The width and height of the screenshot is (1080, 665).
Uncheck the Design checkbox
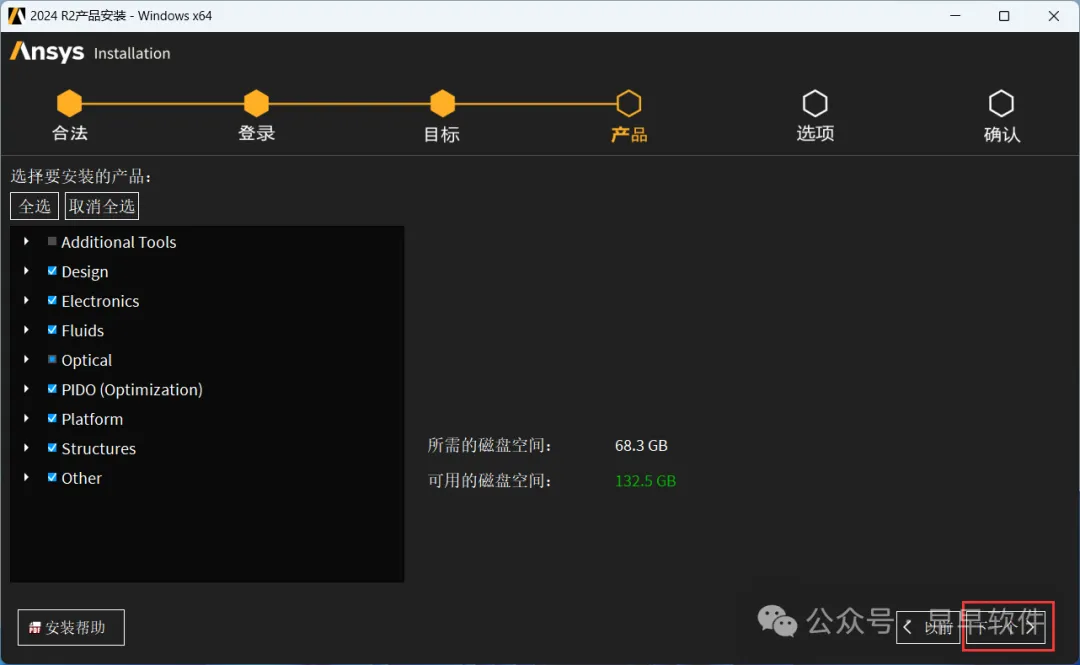52,271
